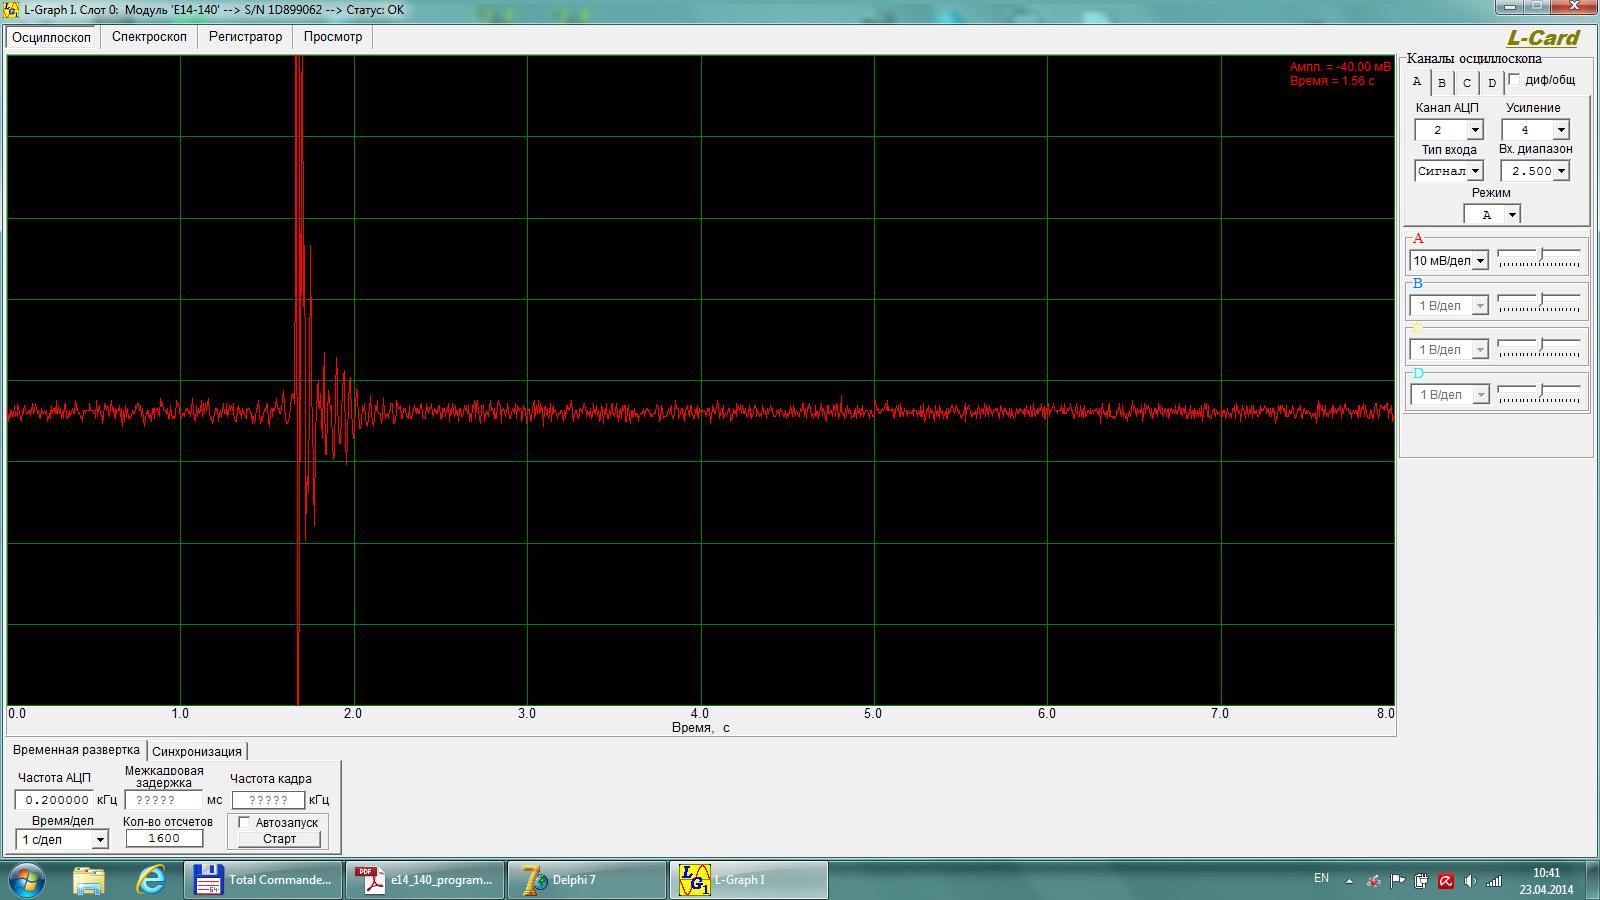Select oscilloscope channel tab B
The width and height of the screenshot is (1600, 900).
click(1441, 83)
